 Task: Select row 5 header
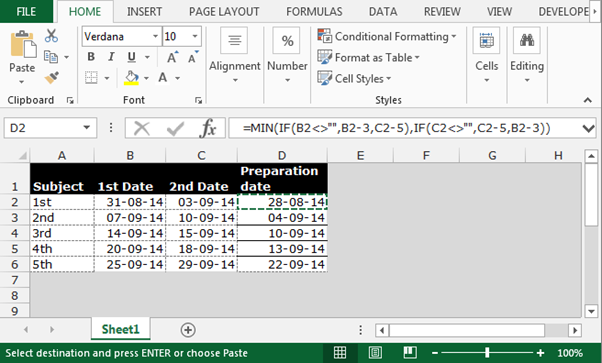[x=15, y=249]
